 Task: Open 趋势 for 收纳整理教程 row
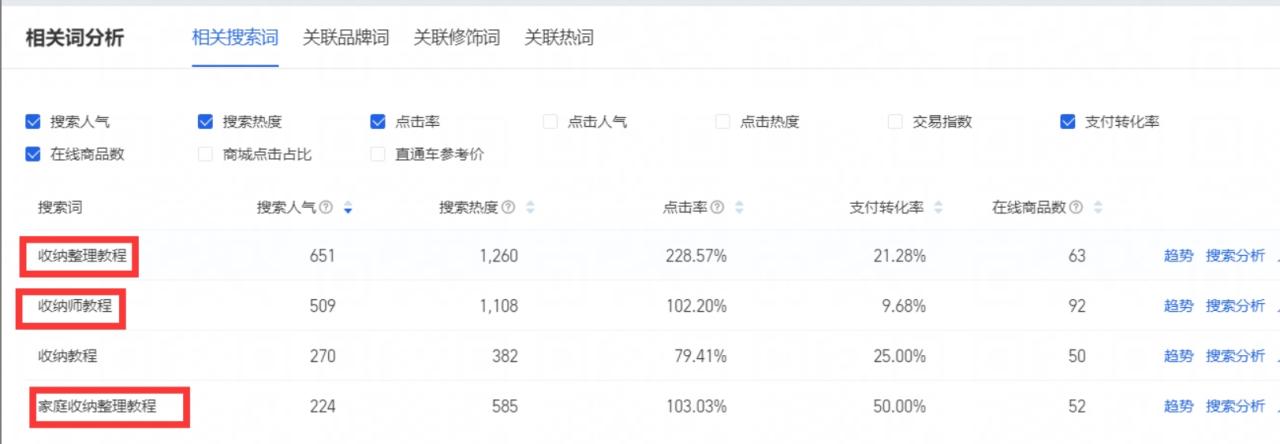tap(1179, 255)
